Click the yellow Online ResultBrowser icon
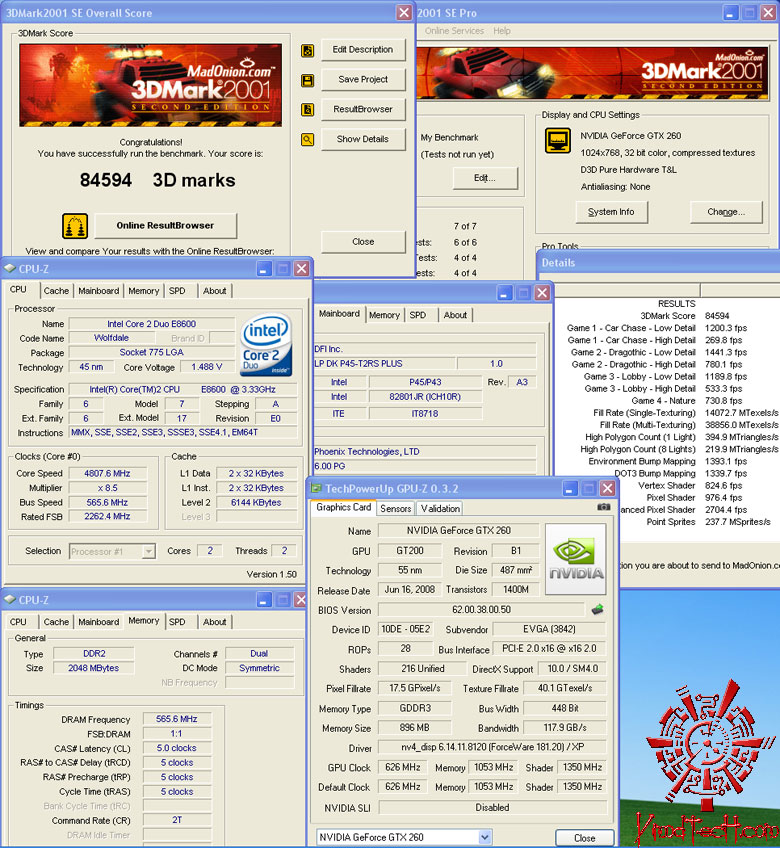The height and width of the screenshot is (848, 780). (x=75, y=226)
